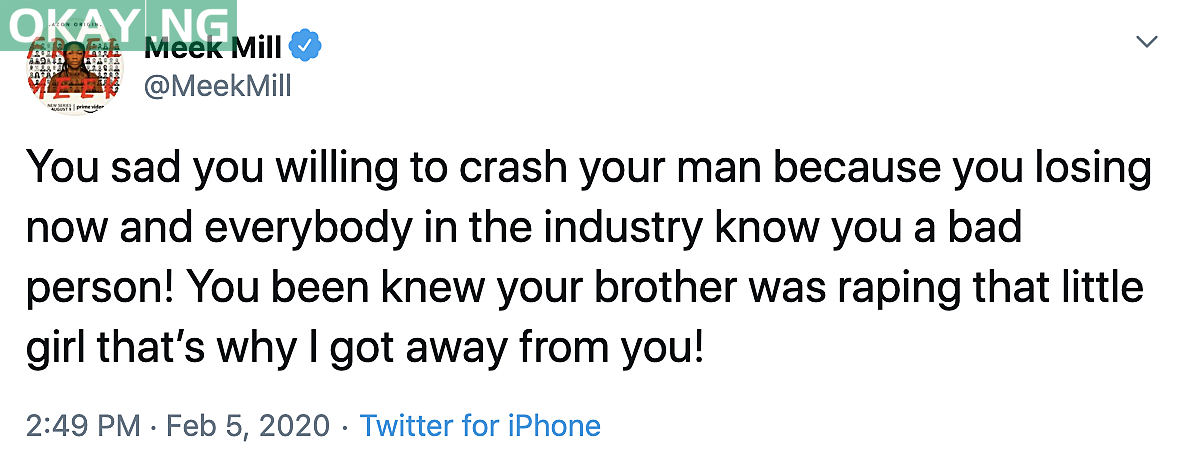Click the Meek Mill display name
This screenshot has height=474, width=1188.
coord(213,47)
